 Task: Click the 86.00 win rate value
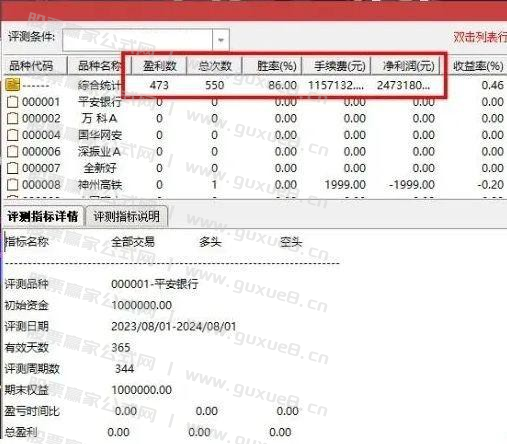[x=283, y=85]
